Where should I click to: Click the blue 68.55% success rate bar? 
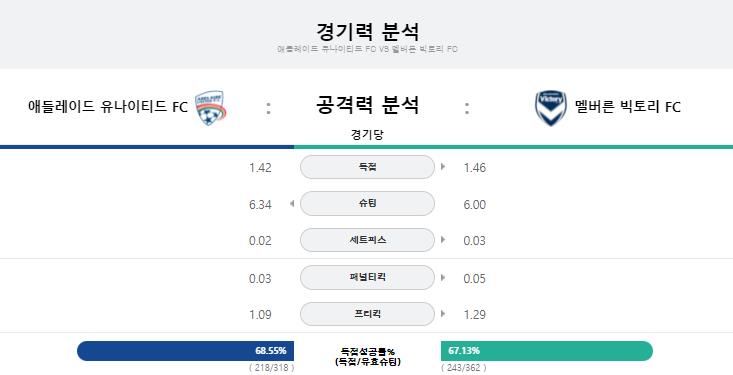(186, 351)
